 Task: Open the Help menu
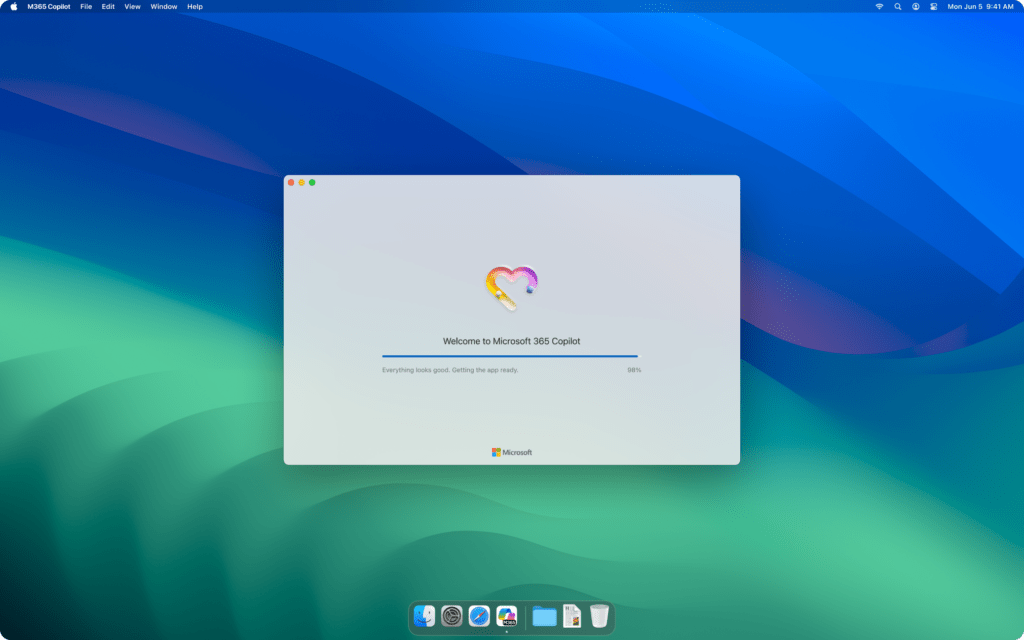pos(194,6)
